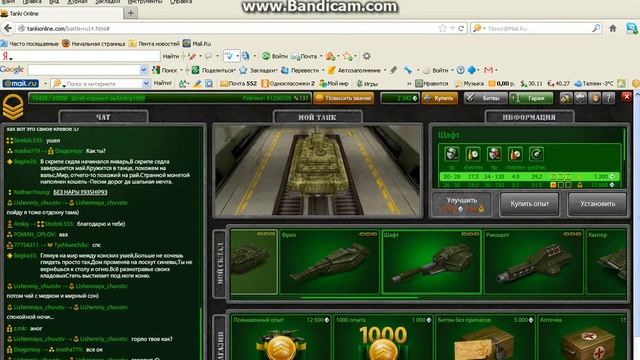The width and height of the screenshot is (640, 360).
Task: Click the Установить install button
Action: tap(598, 204)
